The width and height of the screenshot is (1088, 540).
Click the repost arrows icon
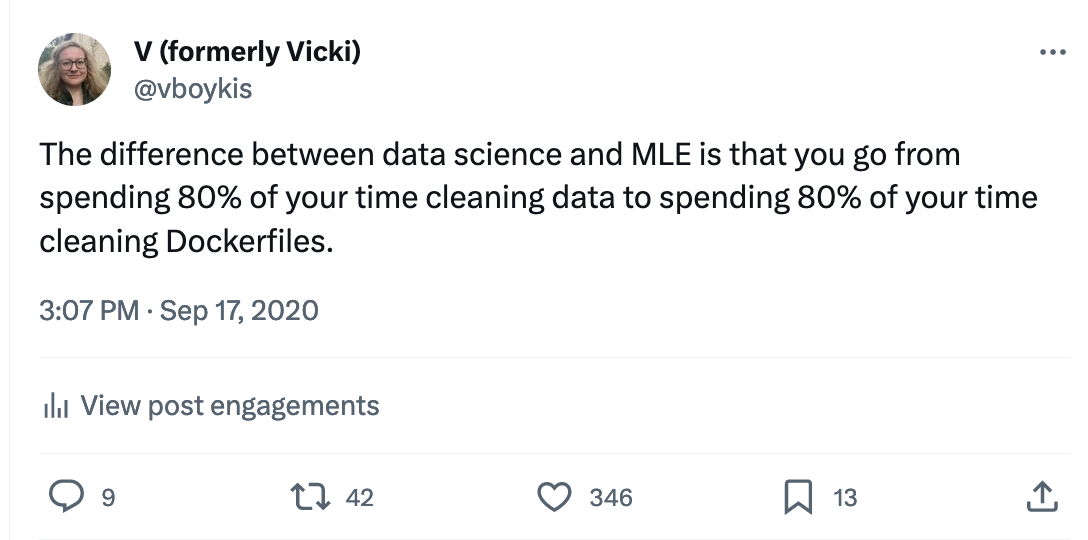[304, 496]
